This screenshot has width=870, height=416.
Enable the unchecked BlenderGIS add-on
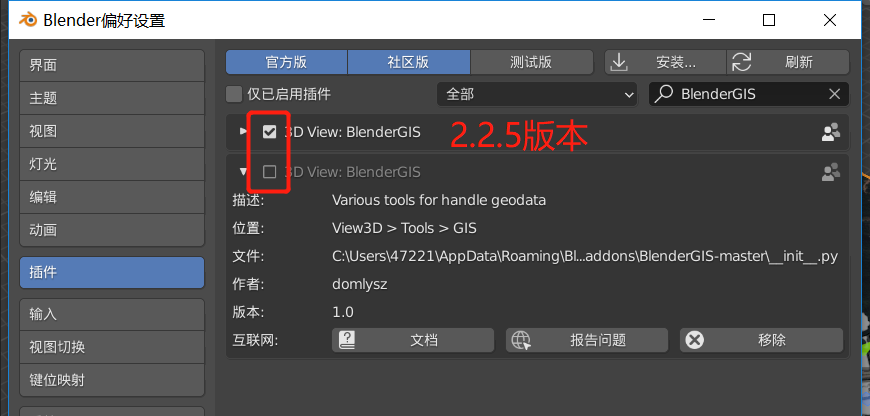tap(269, 173)
